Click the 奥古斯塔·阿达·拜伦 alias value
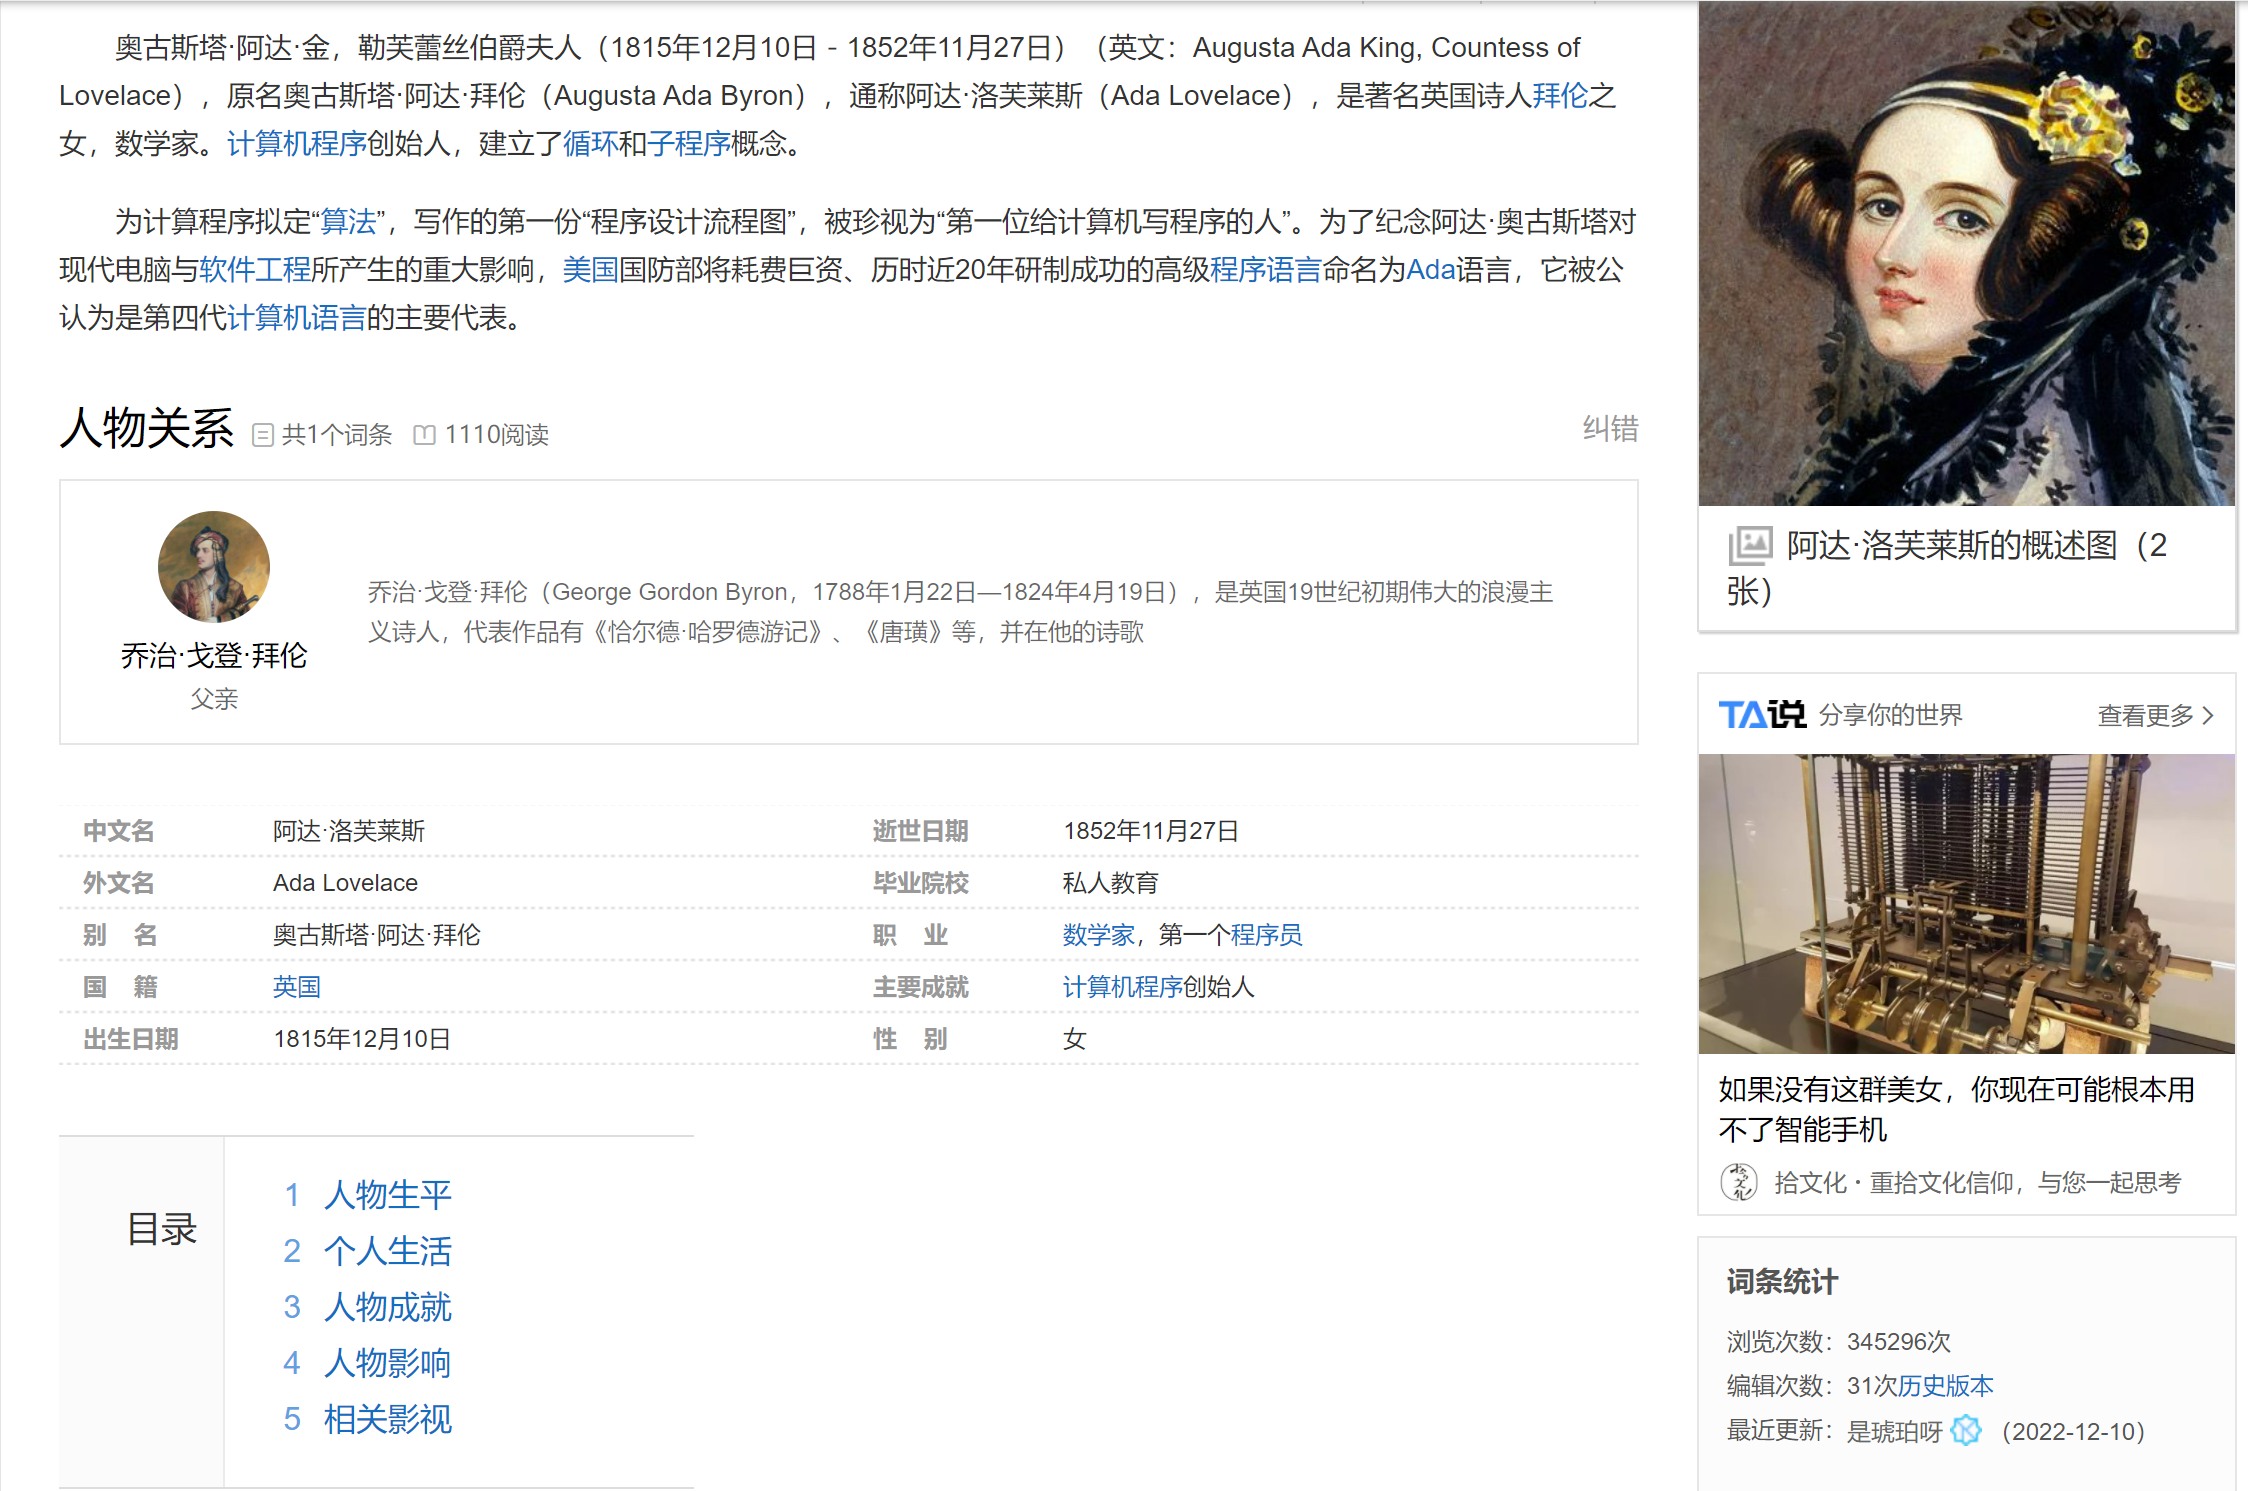The image size is (2248, 1491). 377,935
